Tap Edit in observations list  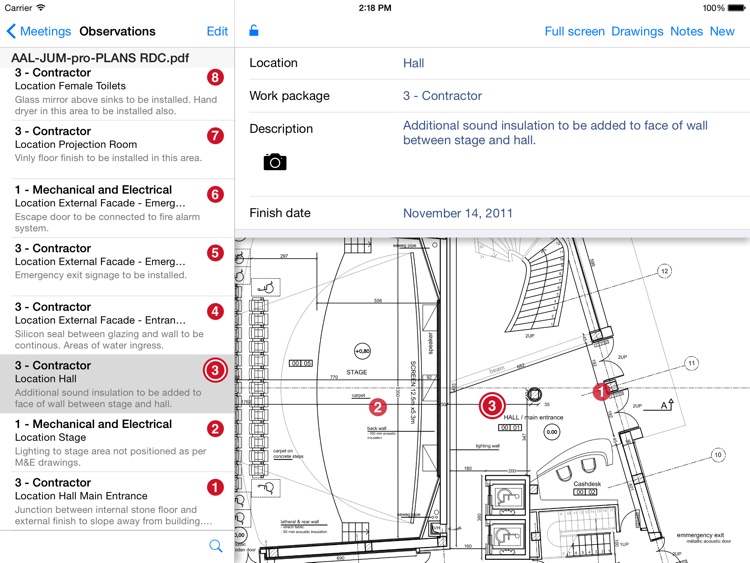click(217, 31)
